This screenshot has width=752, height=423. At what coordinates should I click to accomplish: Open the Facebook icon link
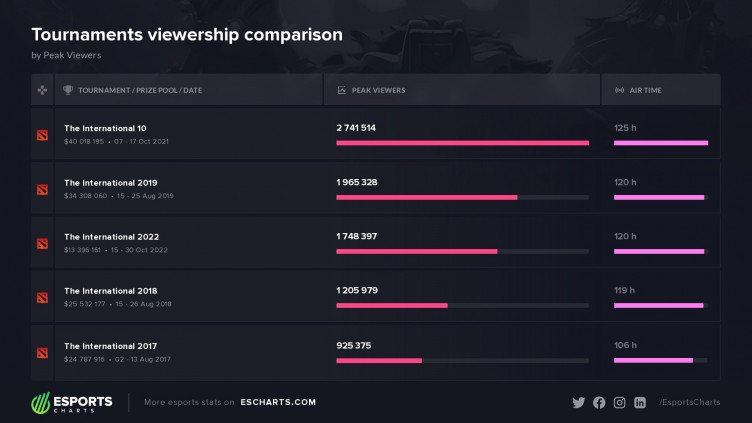(x=599, y=402)
